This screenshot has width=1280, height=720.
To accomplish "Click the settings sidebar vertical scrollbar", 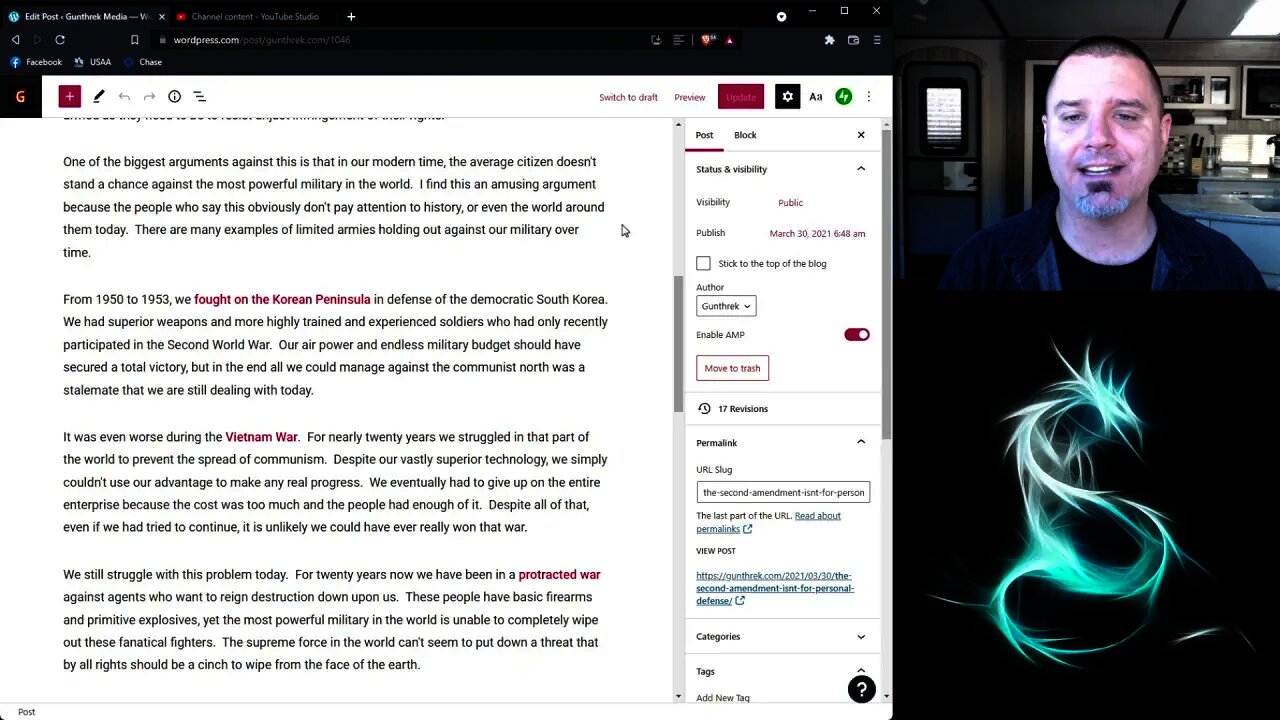I will click(x=886, y=284).
